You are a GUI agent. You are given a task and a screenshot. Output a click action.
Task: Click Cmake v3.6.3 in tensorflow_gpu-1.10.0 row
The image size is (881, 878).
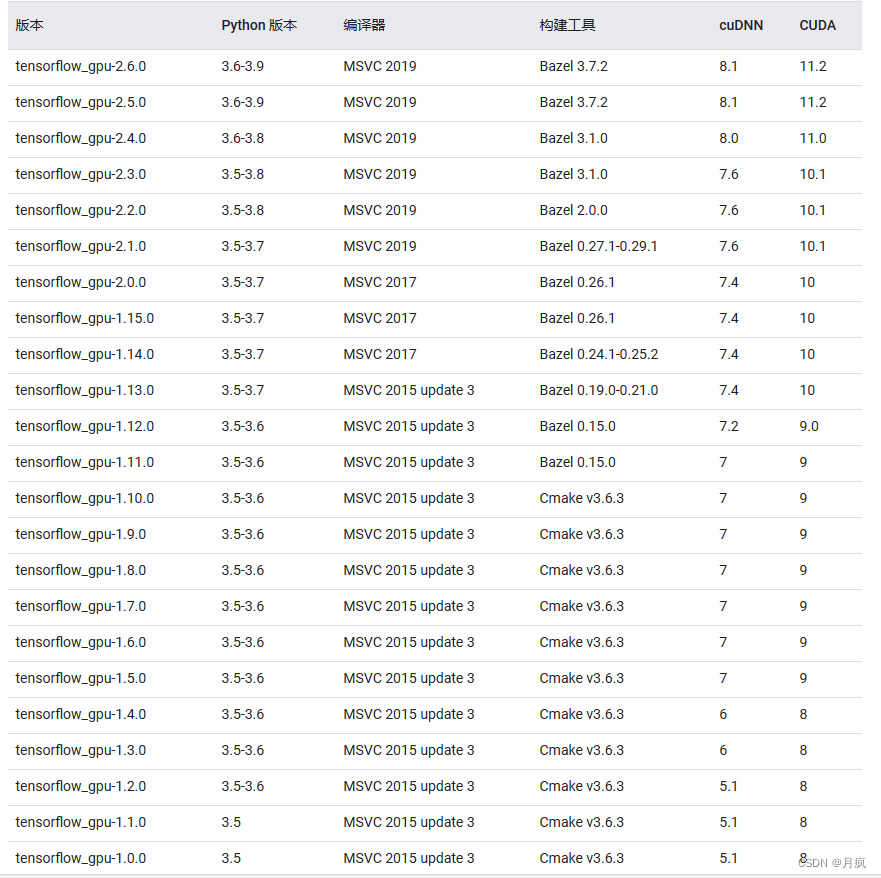tap(582, 498)
